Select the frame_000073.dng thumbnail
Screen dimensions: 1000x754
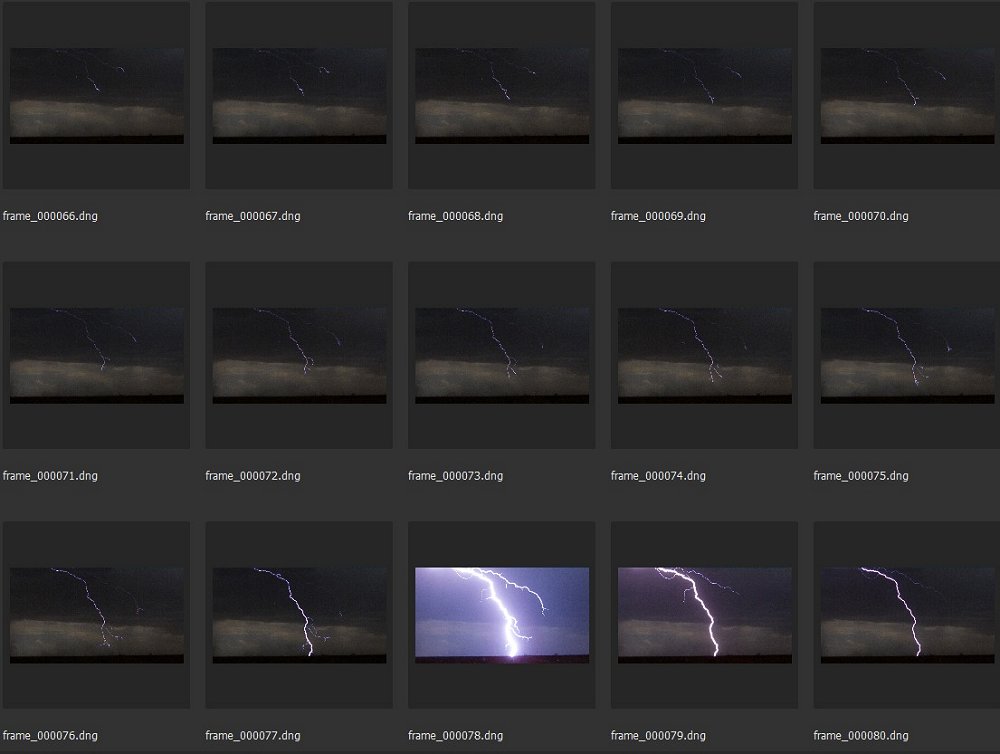coord(503,355)
